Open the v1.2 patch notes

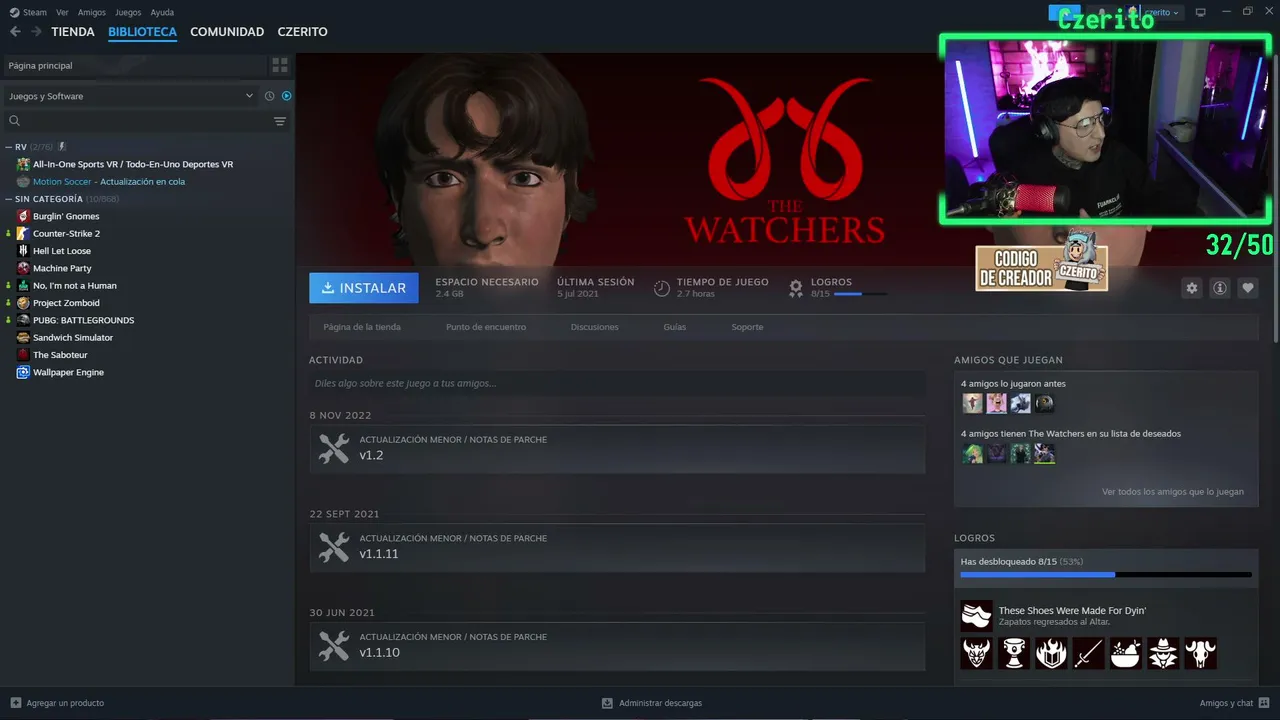click(x=617, y=448)
